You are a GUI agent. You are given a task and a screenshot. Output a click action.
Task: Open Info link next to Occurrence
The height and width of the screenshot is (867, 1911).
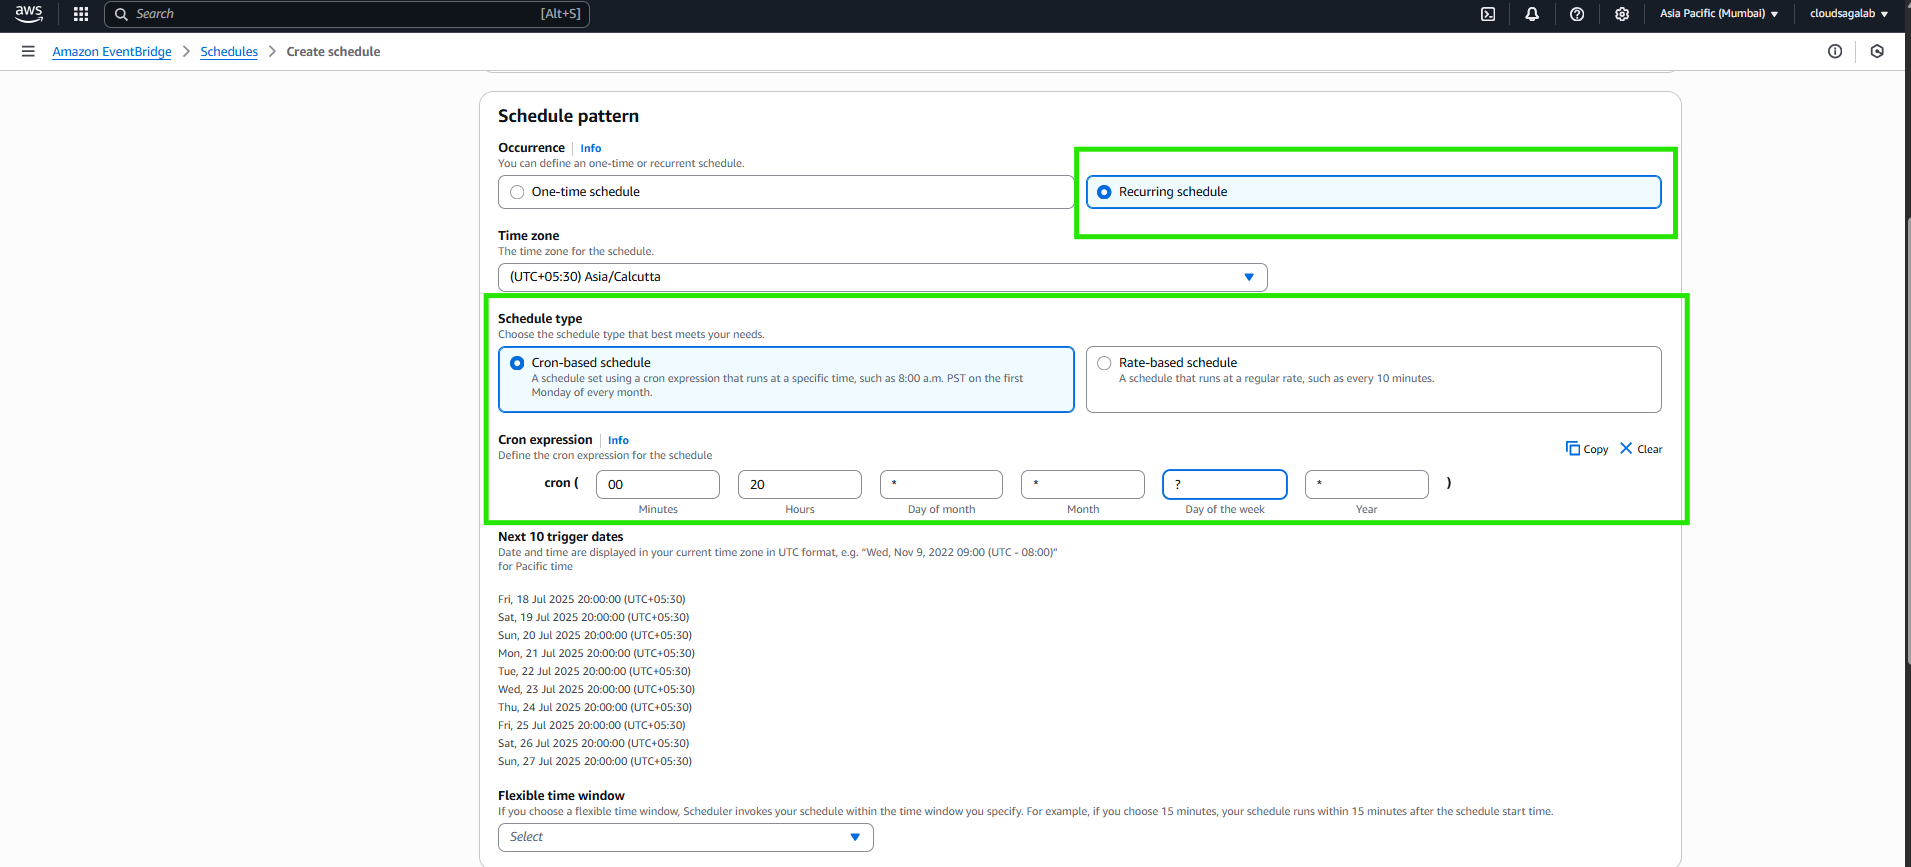pos(591,148)
